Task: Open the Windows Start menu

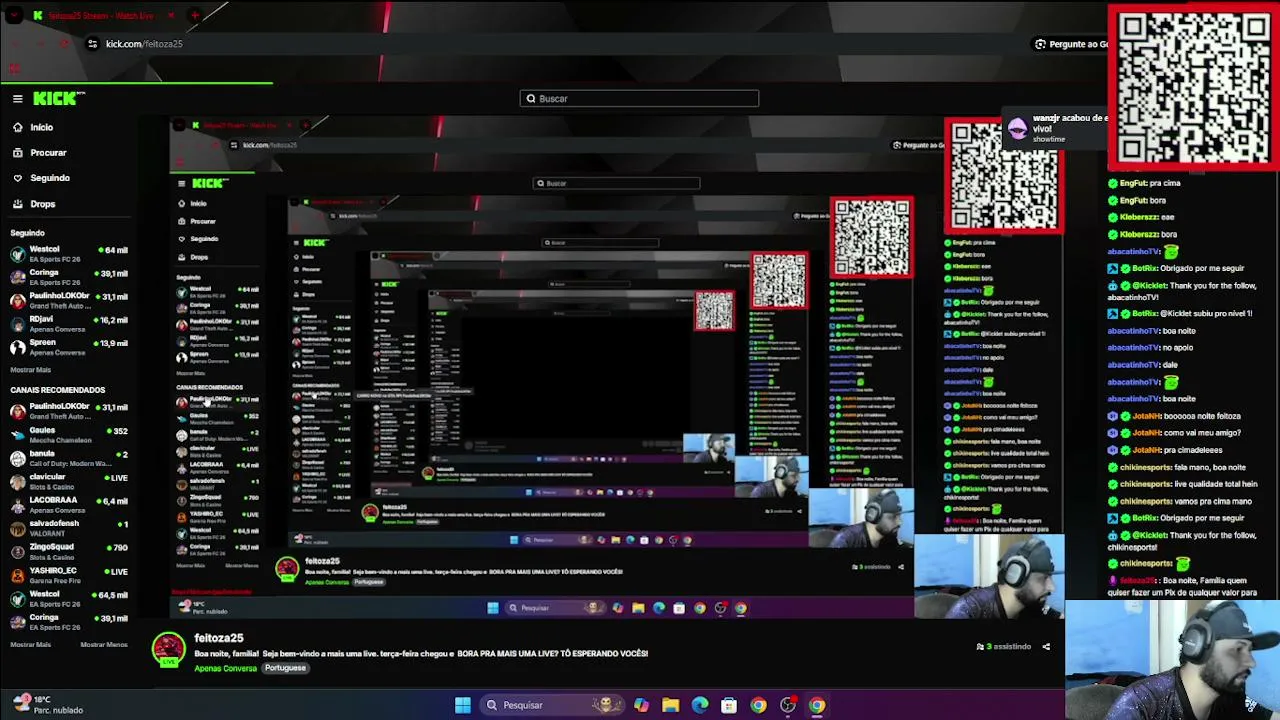Action: [x=462, y=705]
